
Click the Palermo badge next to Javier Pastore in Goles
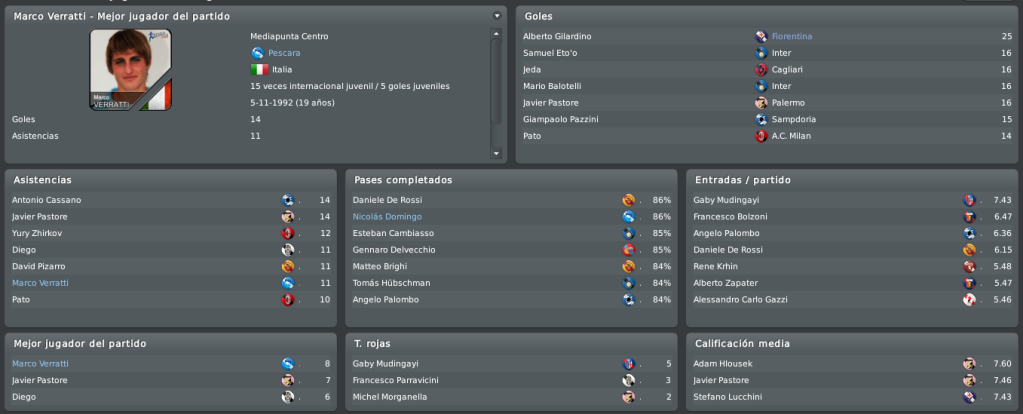761,103
